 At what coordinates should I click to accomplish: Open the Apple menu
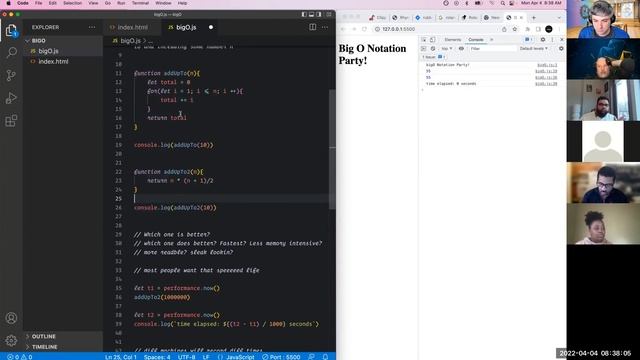coord(8,3)
